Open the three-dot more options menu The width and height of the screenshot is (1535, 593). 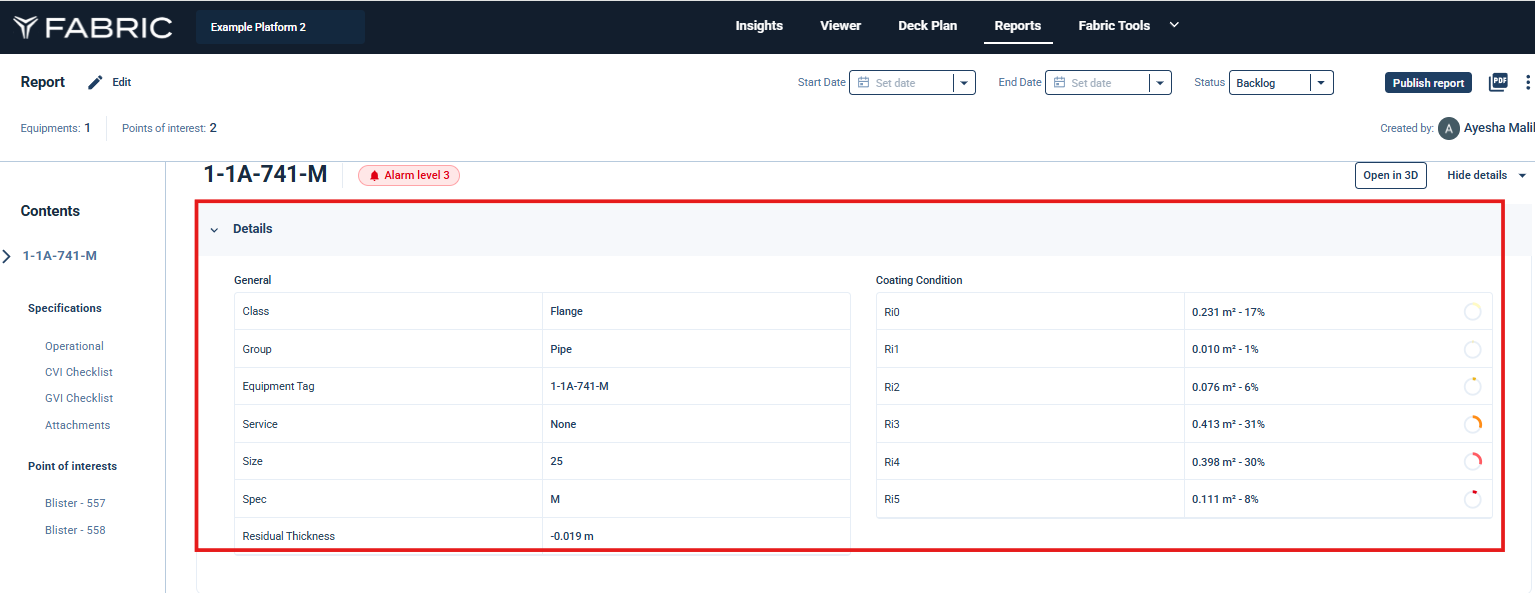click(1527, 83)
